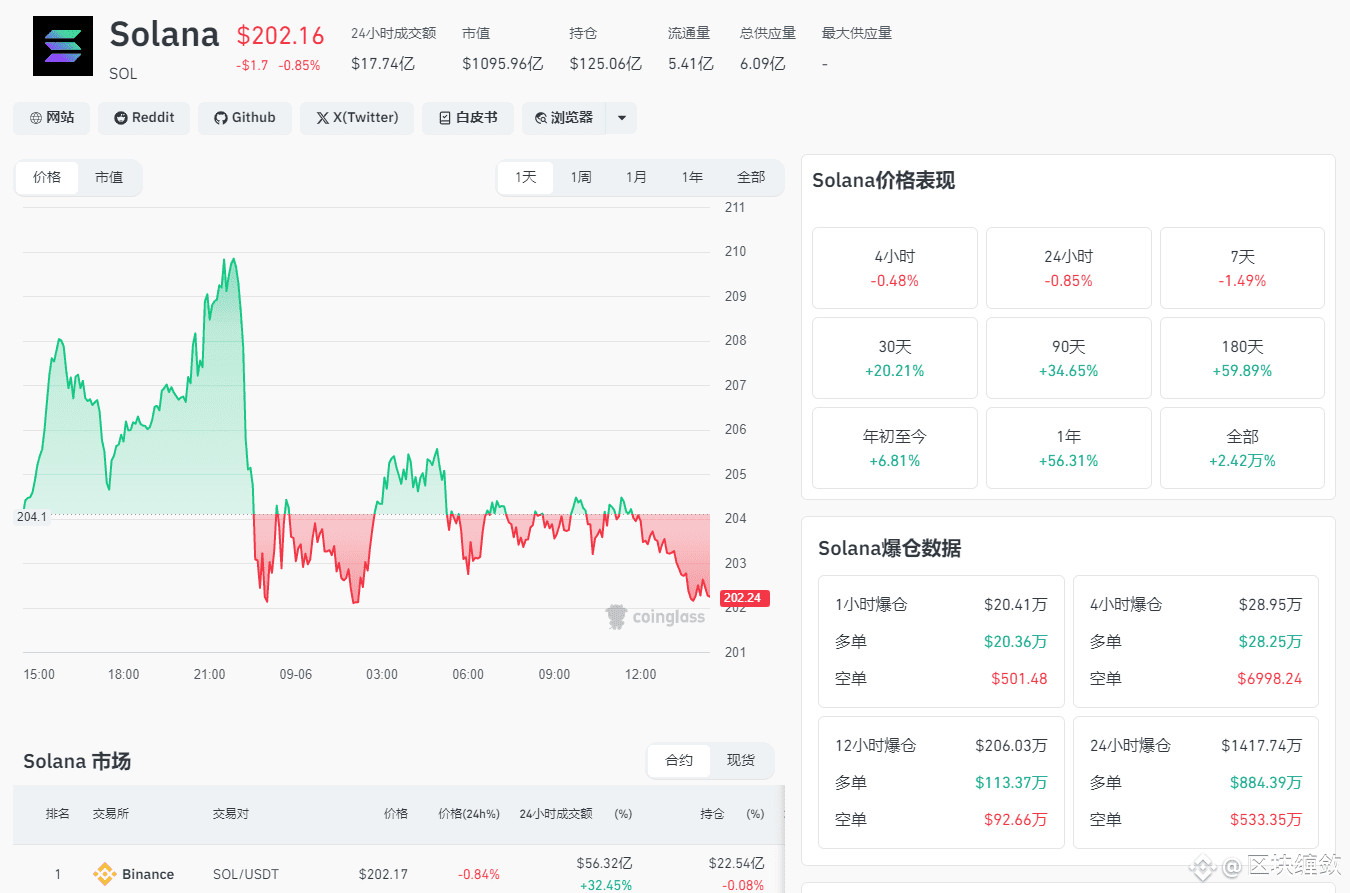Click the 4小时 performance card
Screen dimensions: 1350x893
tap(895, 268)
